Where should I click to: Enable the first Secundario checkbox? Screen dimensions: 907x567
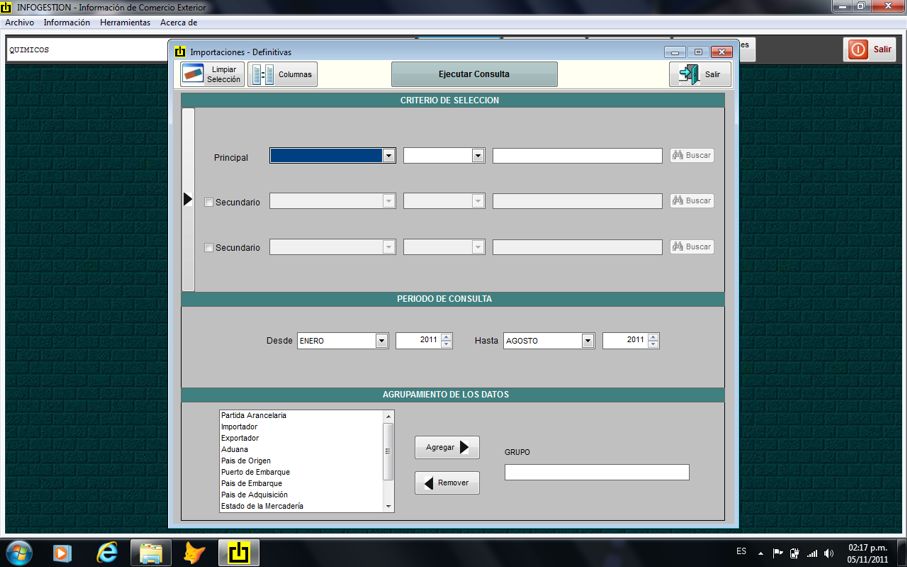click(x=209, y=202)
